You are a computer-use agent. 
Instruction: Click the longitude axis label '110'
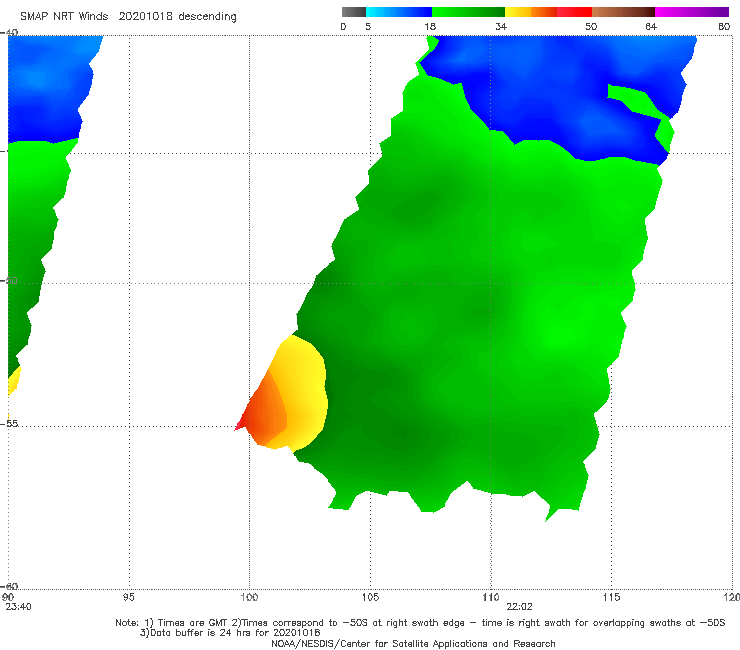tap(491, 598)
